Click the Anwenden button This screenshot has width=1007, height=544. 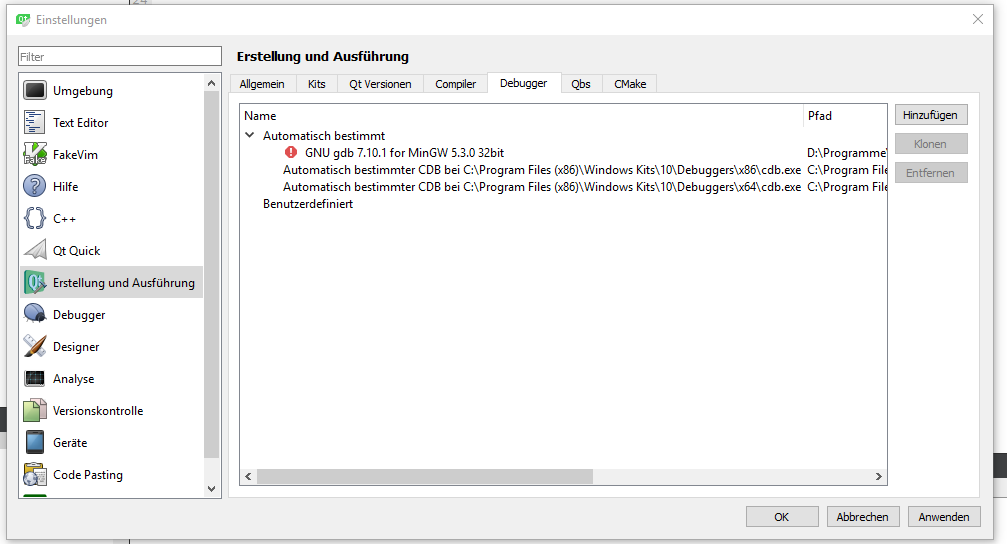click(944, 517)
